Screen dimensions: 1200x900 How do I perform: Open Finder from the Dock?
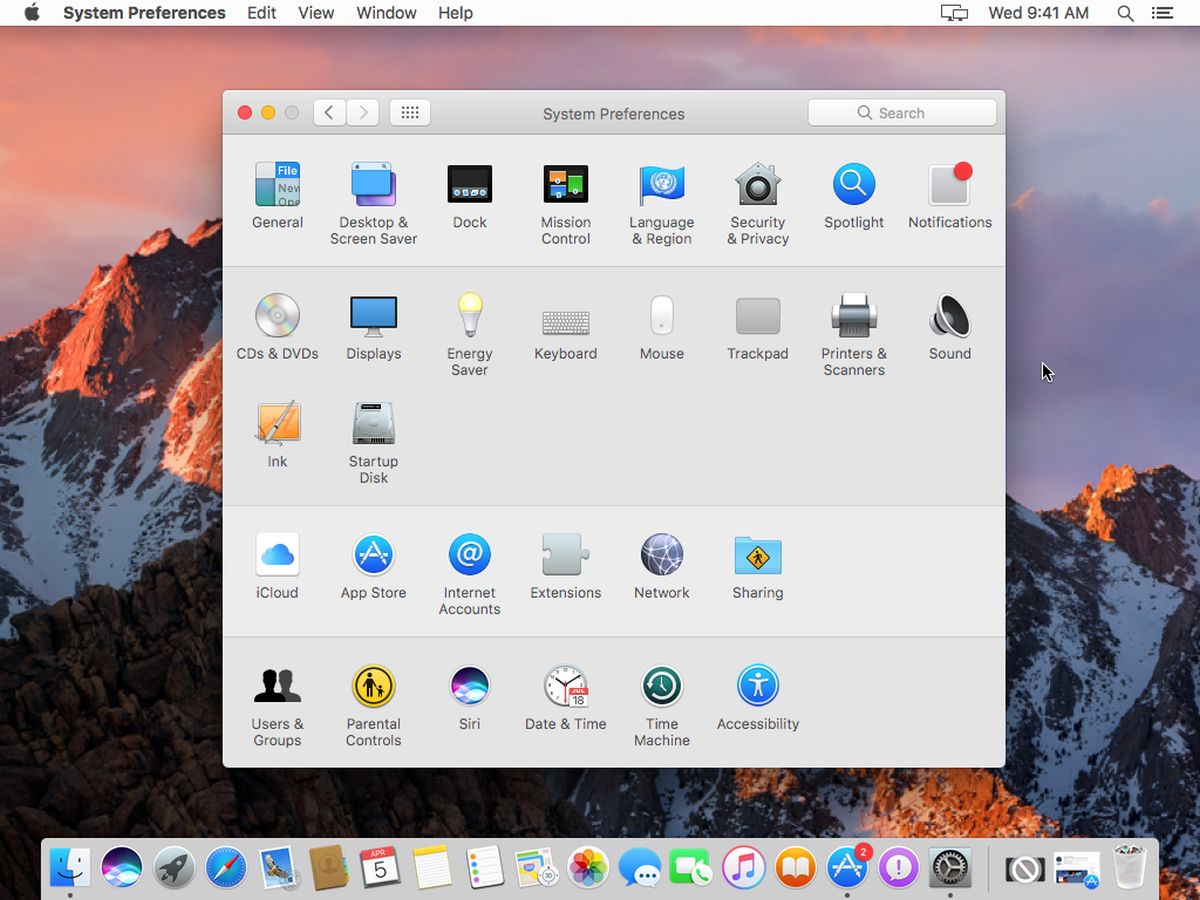(x=70, y=866)
